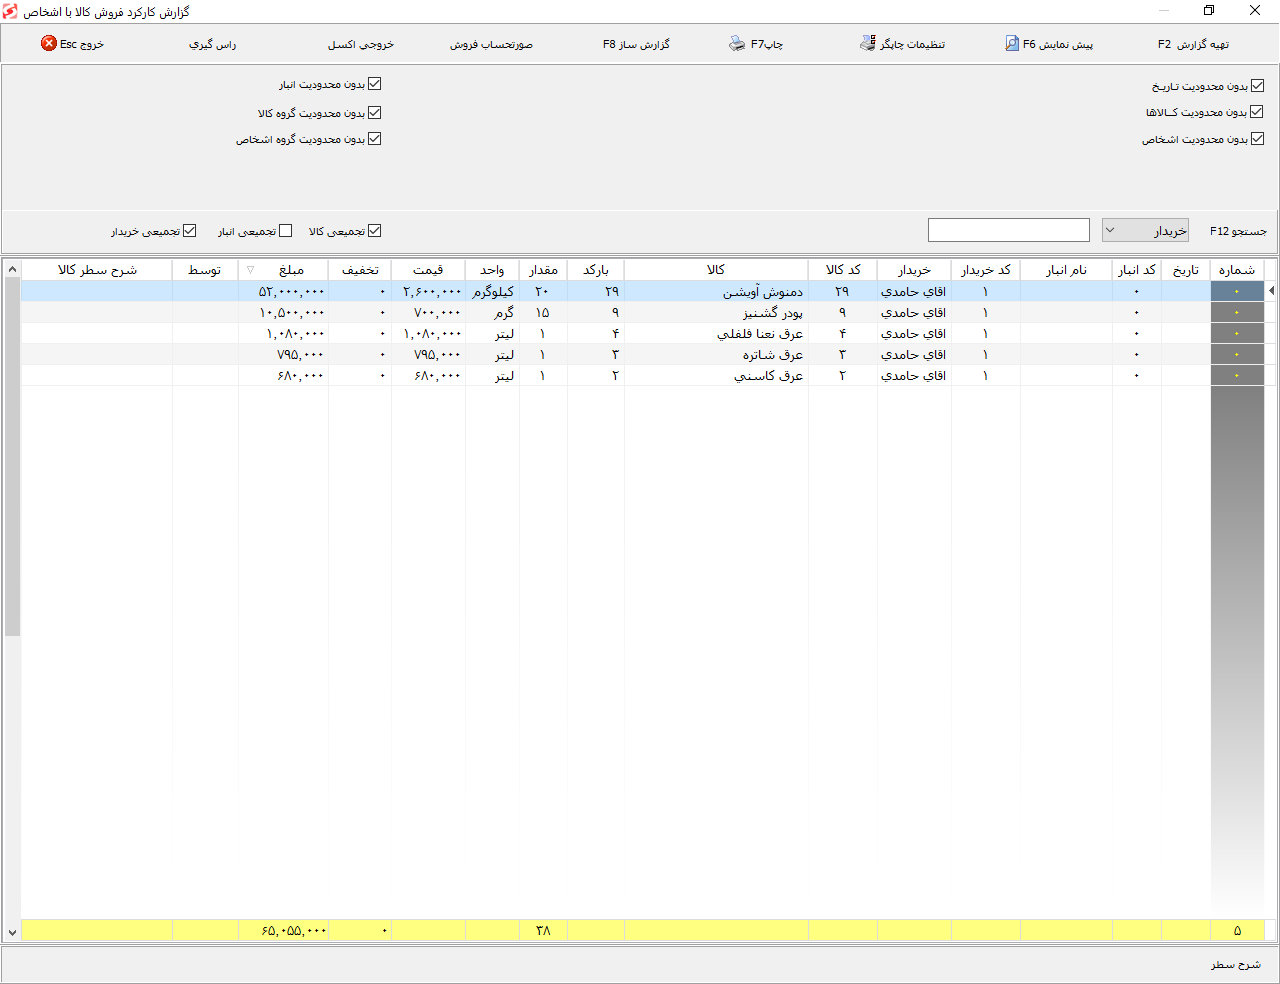Click the red Esc exit icon
This screenshot has width=1280, height=984.
click(49, 44)
